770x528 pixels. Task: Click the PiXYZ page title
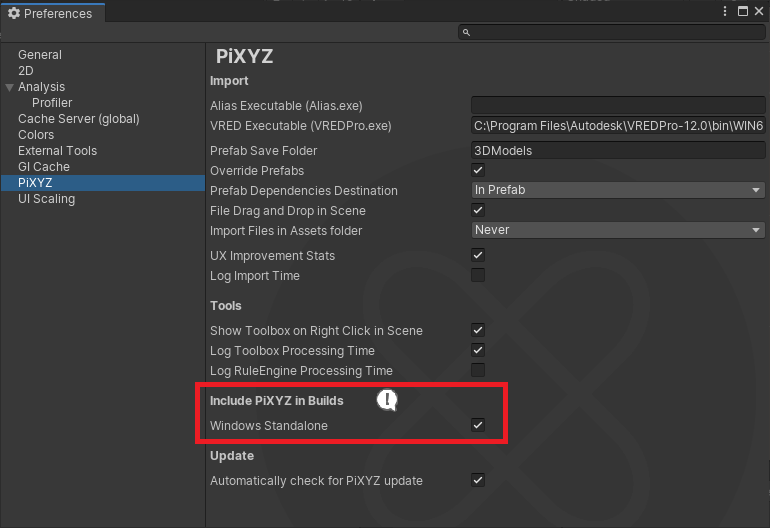click(x=245, y=56)
